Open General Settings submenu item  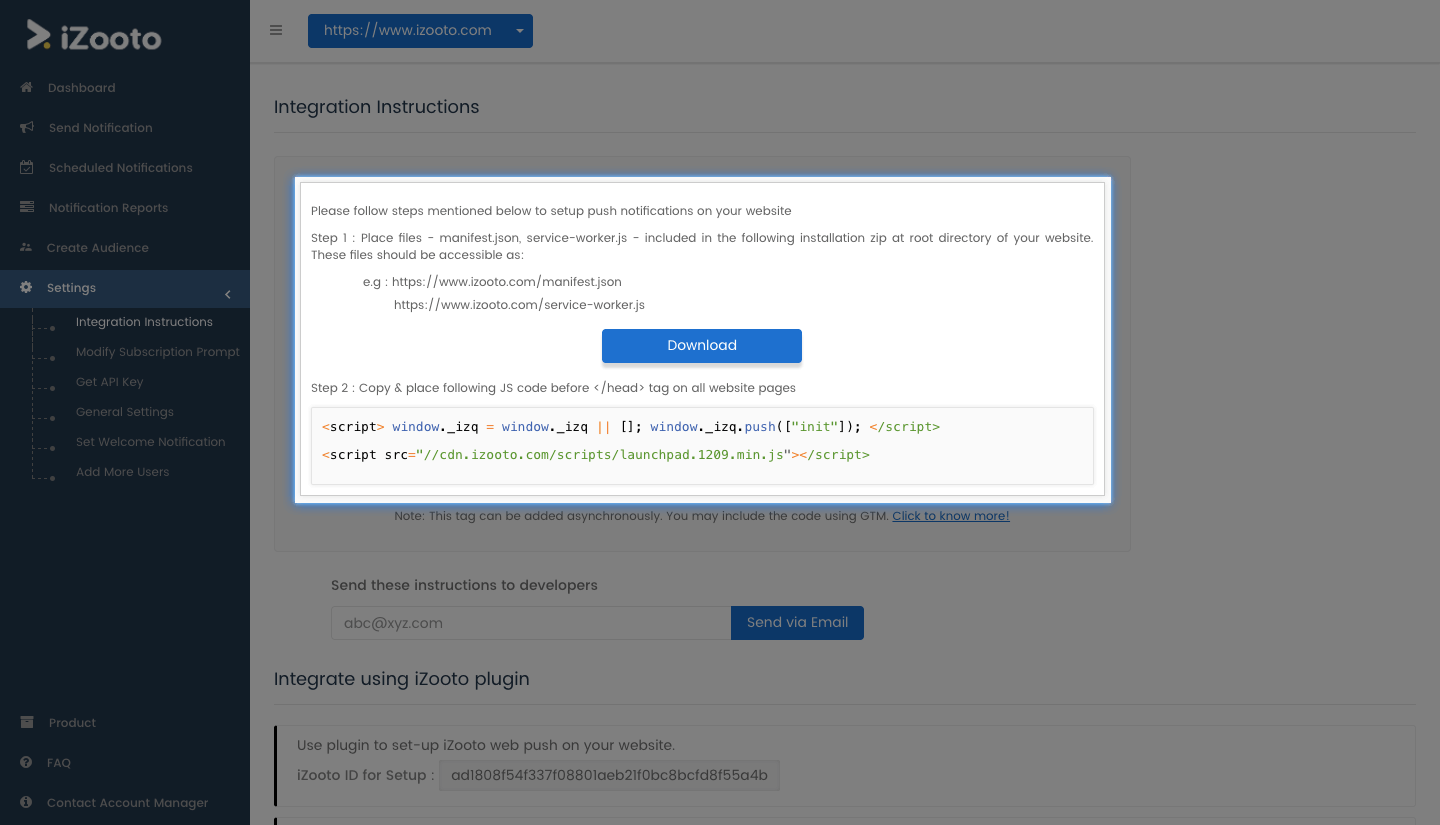coord(125,412)
